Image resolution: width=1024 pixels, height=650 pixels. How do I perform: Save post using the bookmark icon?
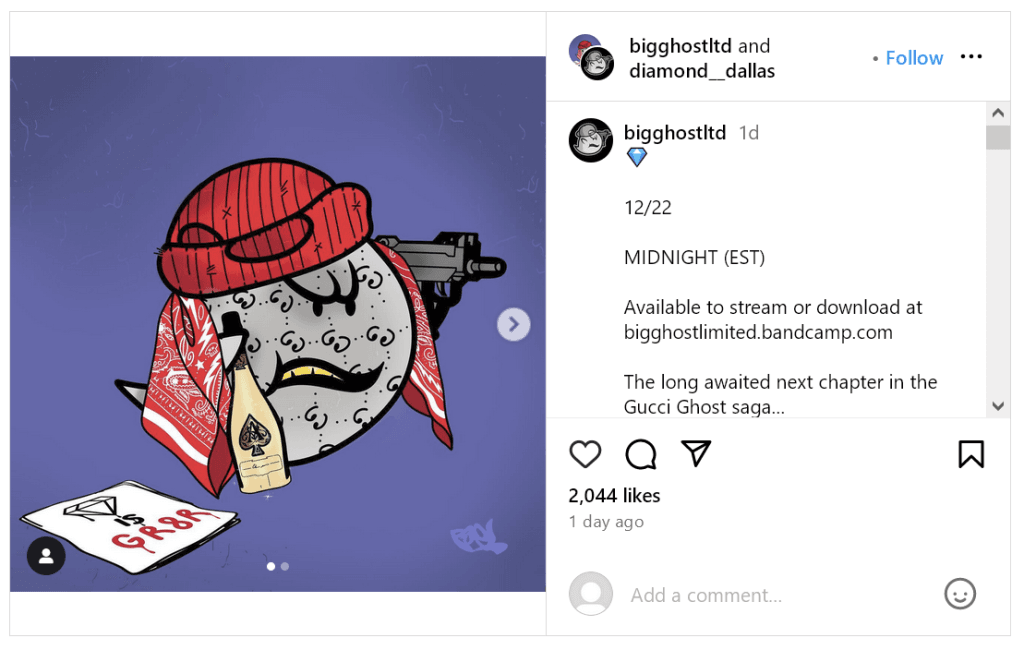[x=970, y=454]
